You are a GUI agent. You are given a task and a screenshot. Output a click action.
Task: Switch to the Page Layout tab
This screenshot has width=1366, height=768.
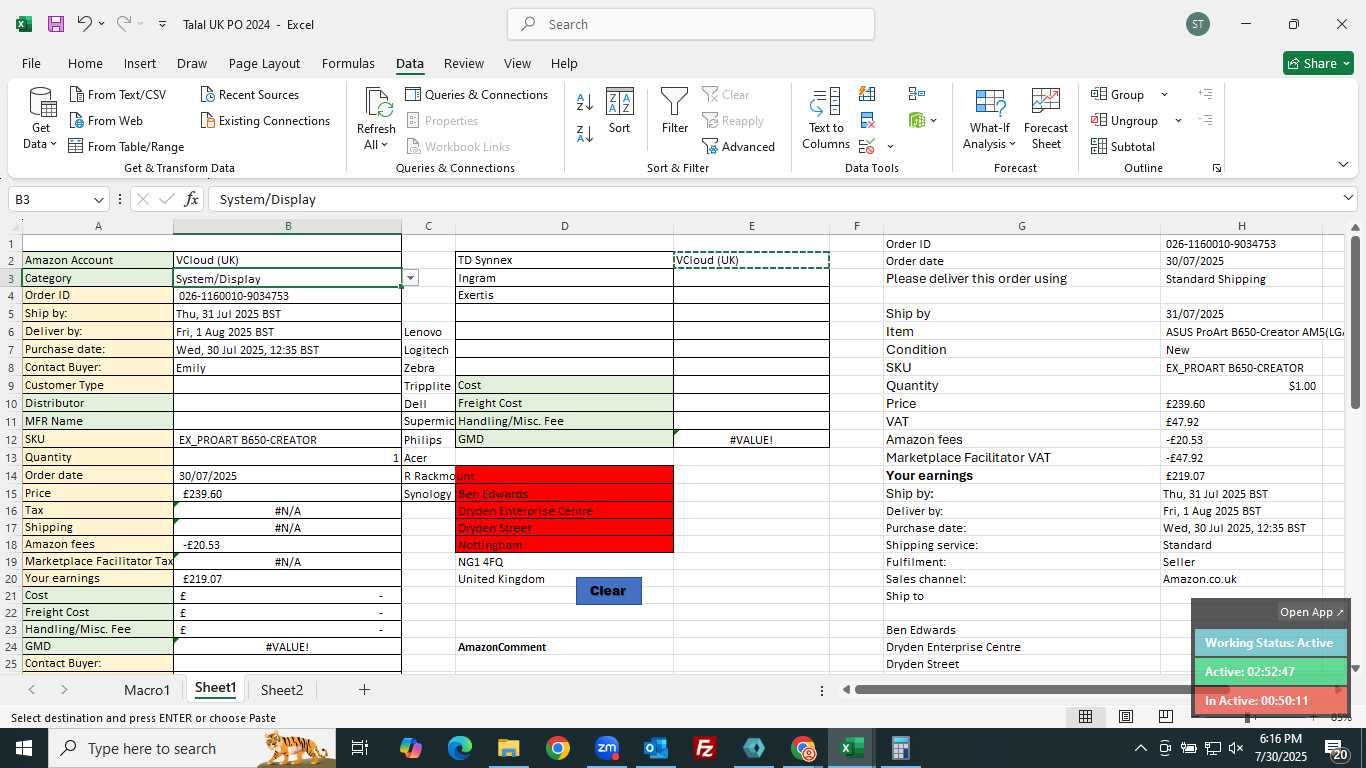click(264, 63)
